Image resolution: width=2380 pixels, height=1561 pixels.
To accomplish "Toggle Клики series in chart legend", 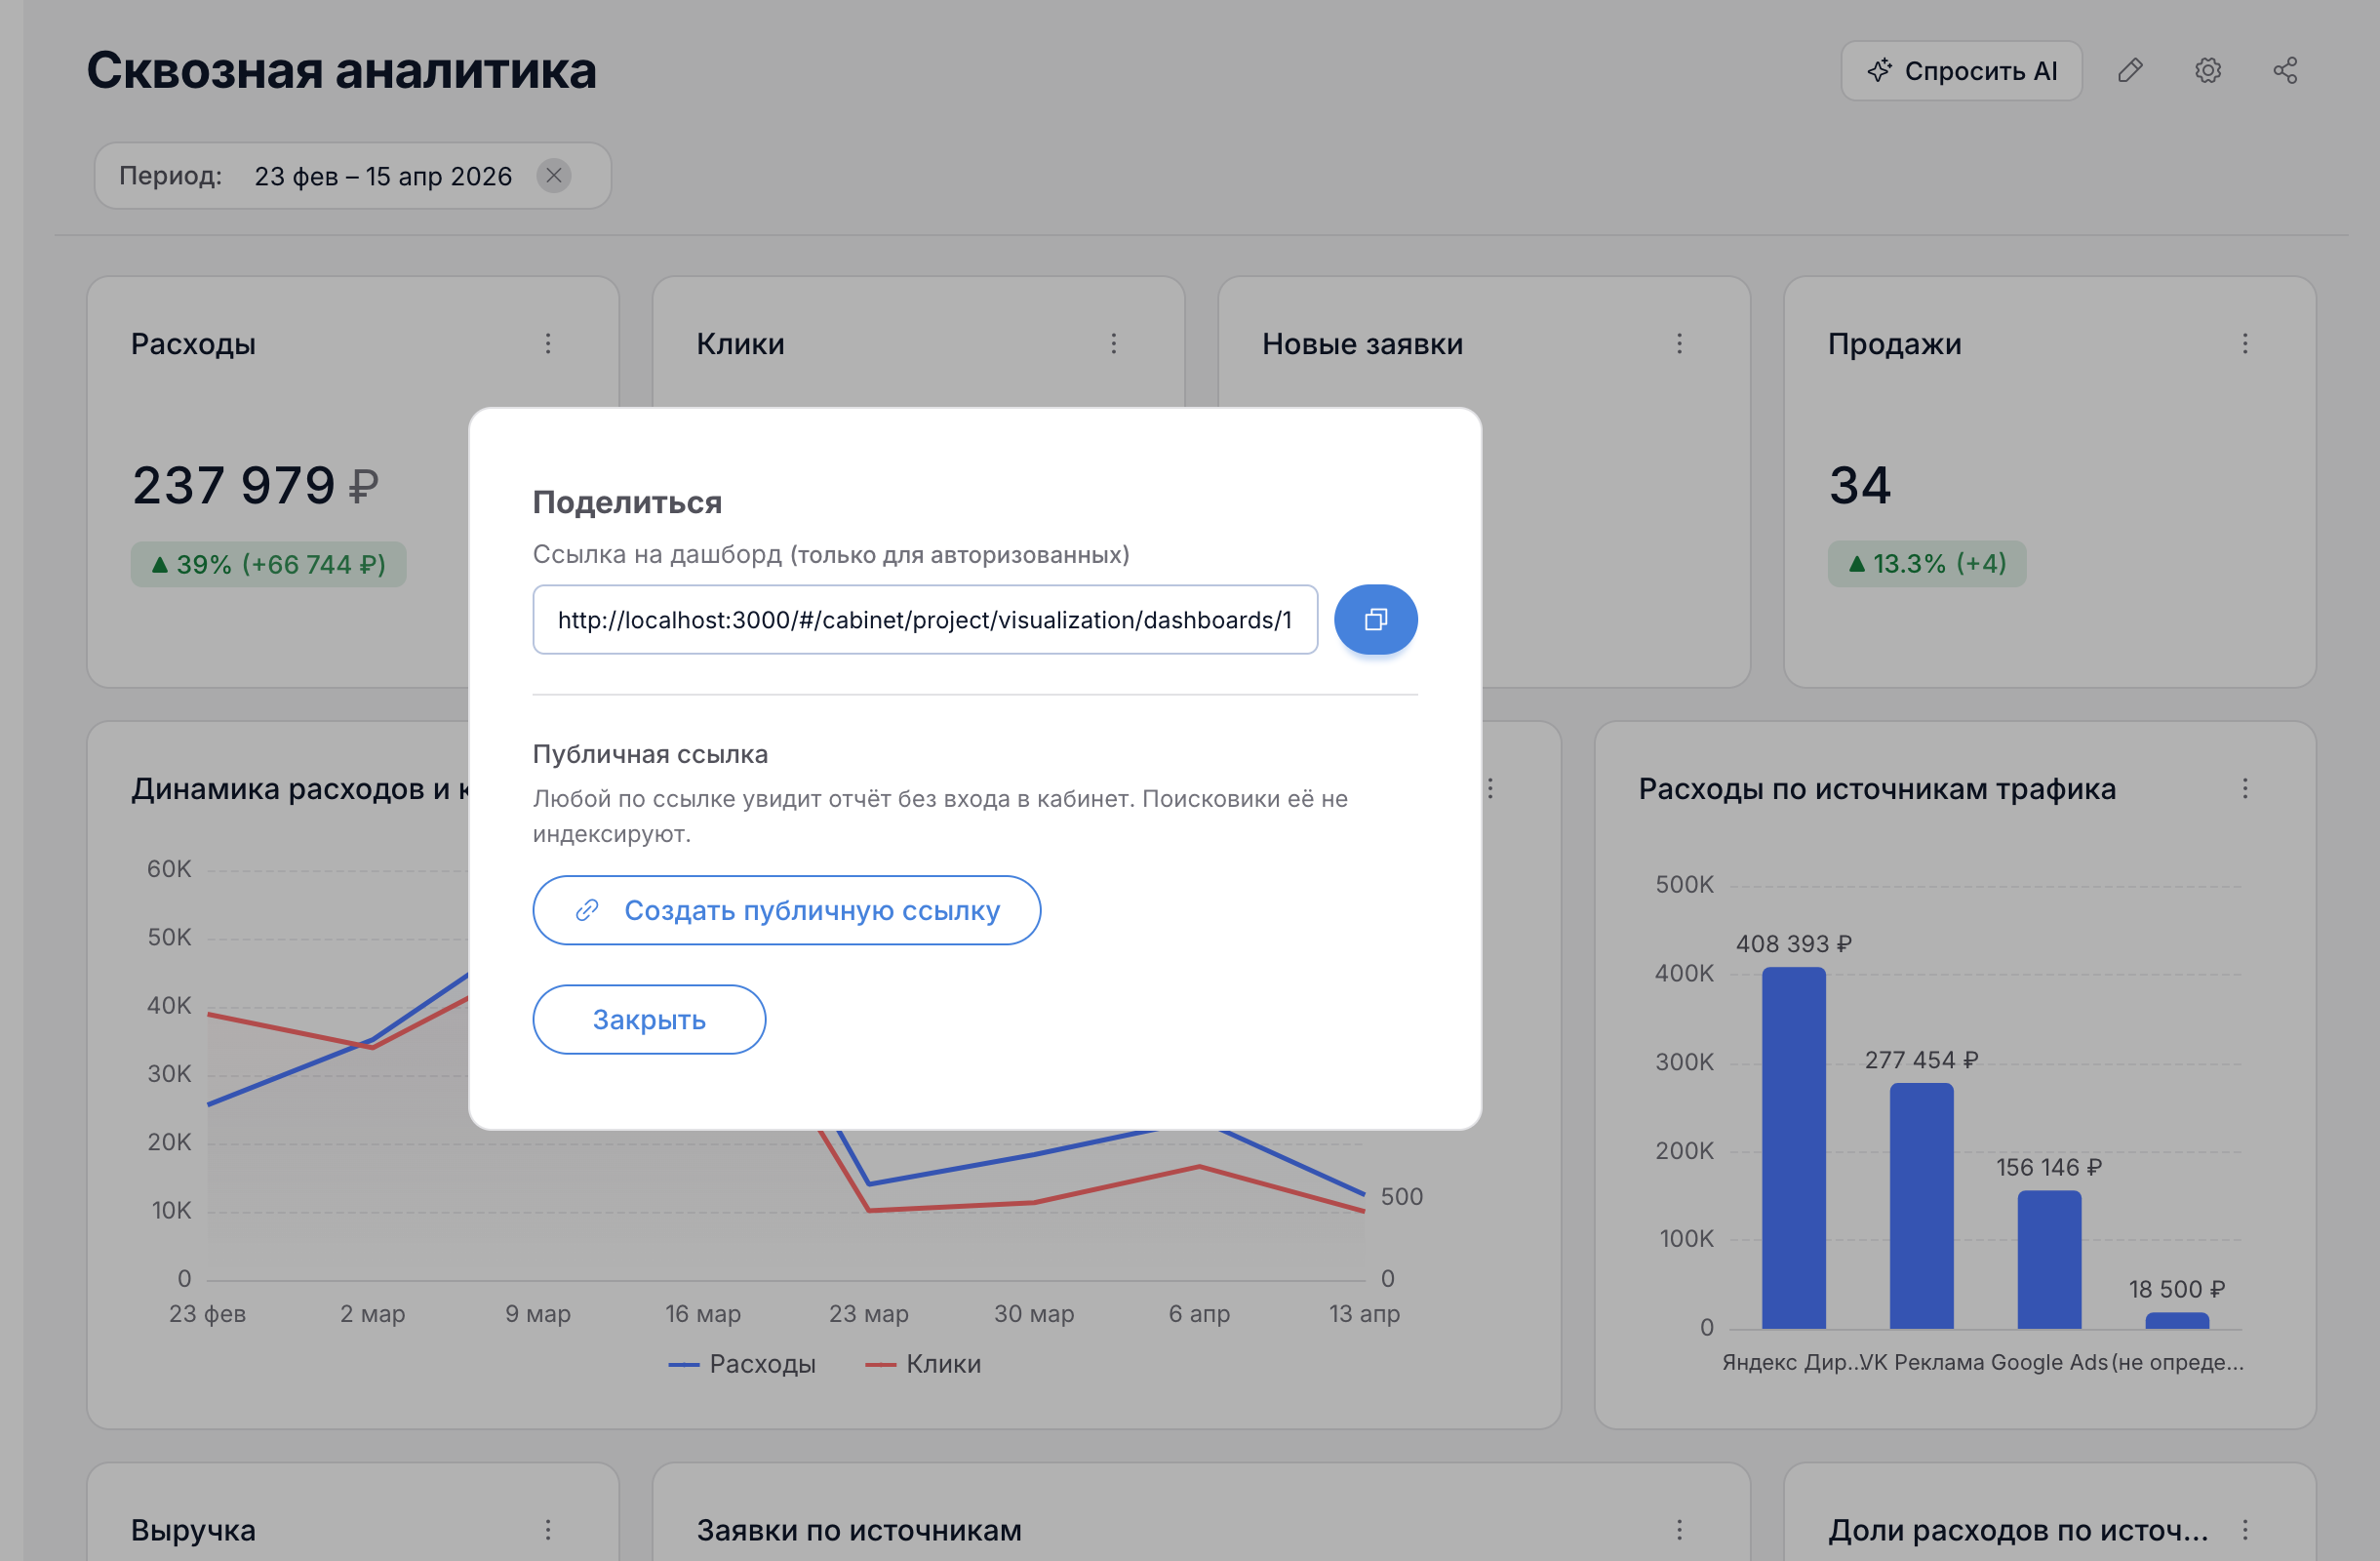I will [x=923, y=1364].
